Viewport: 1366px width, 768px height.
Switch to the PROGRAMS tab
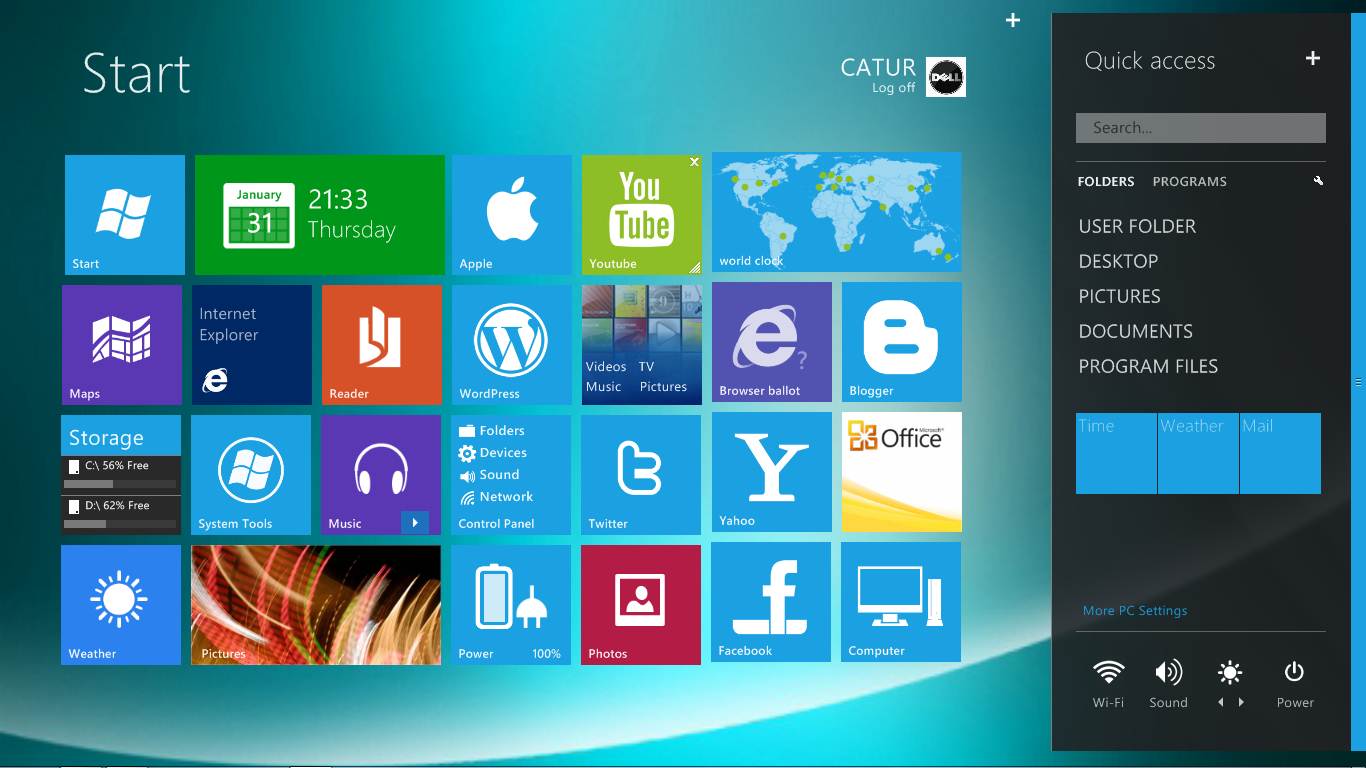pyautogui.click(x=1190, y=182)
